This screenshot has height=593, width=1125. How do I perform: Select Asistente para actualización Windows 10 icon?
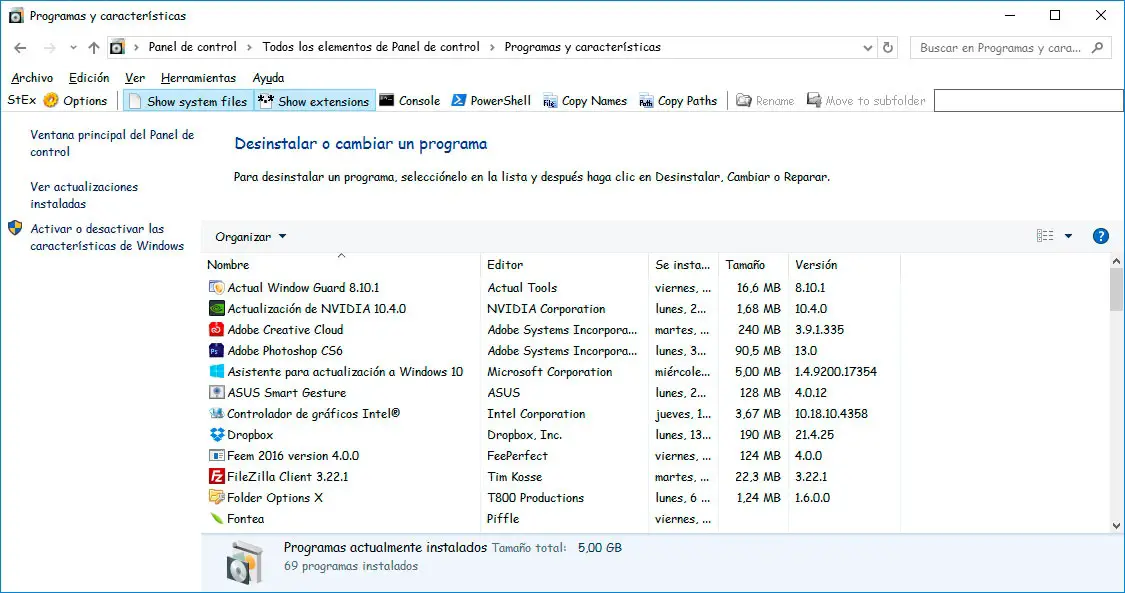point(216,371)
